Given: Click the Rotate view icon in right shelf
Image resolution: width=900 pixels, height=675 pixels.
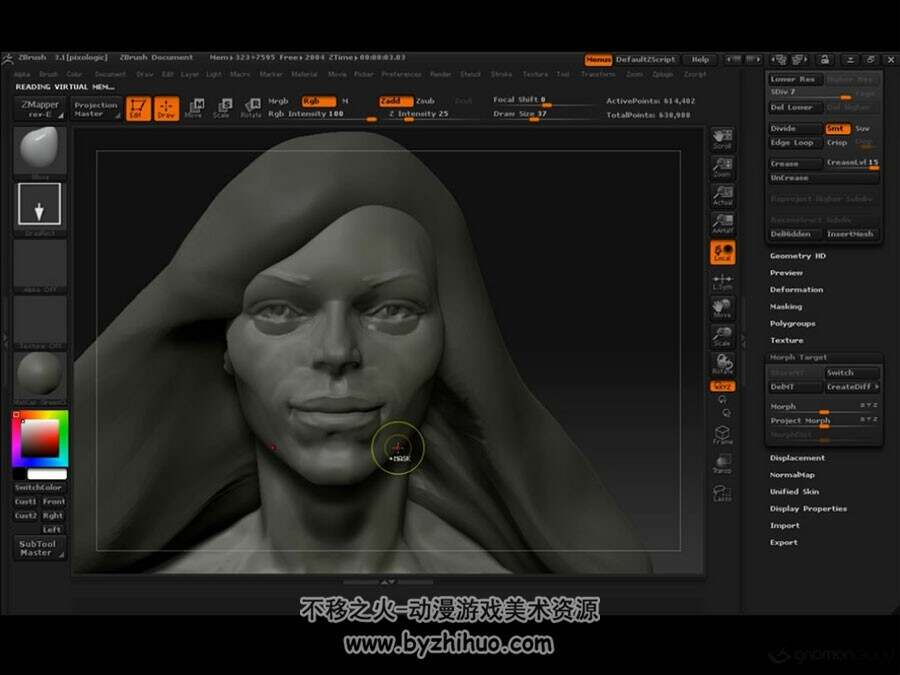Looking at the screenshot, I should pos(722,364).
